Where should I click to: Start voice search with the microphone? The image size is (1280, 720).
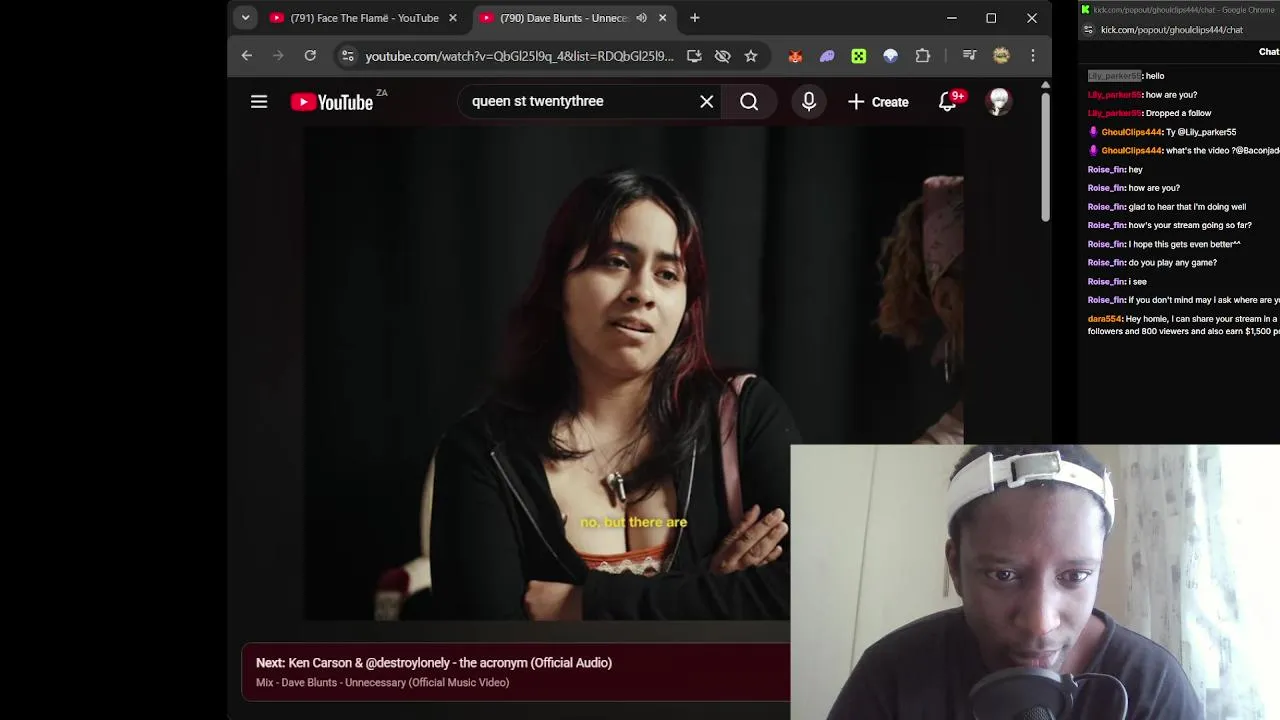[x=809, y=101]
